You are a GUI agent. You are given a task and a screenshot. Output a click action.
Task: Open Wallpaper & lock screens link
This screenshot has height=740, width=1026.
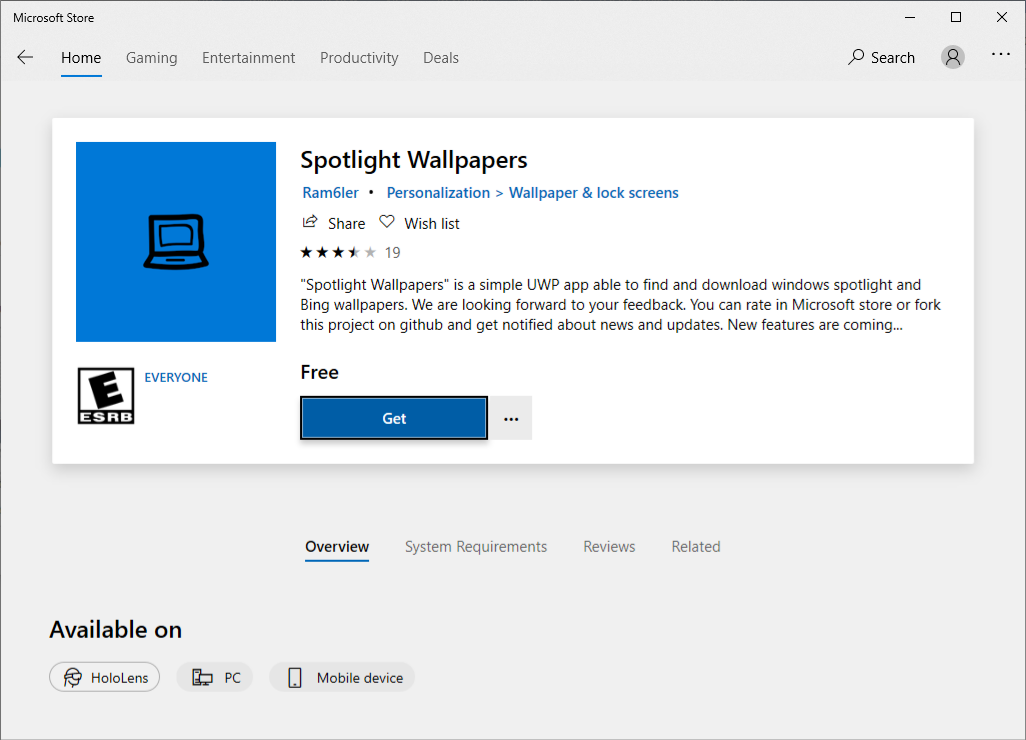(x=593, y=193)
